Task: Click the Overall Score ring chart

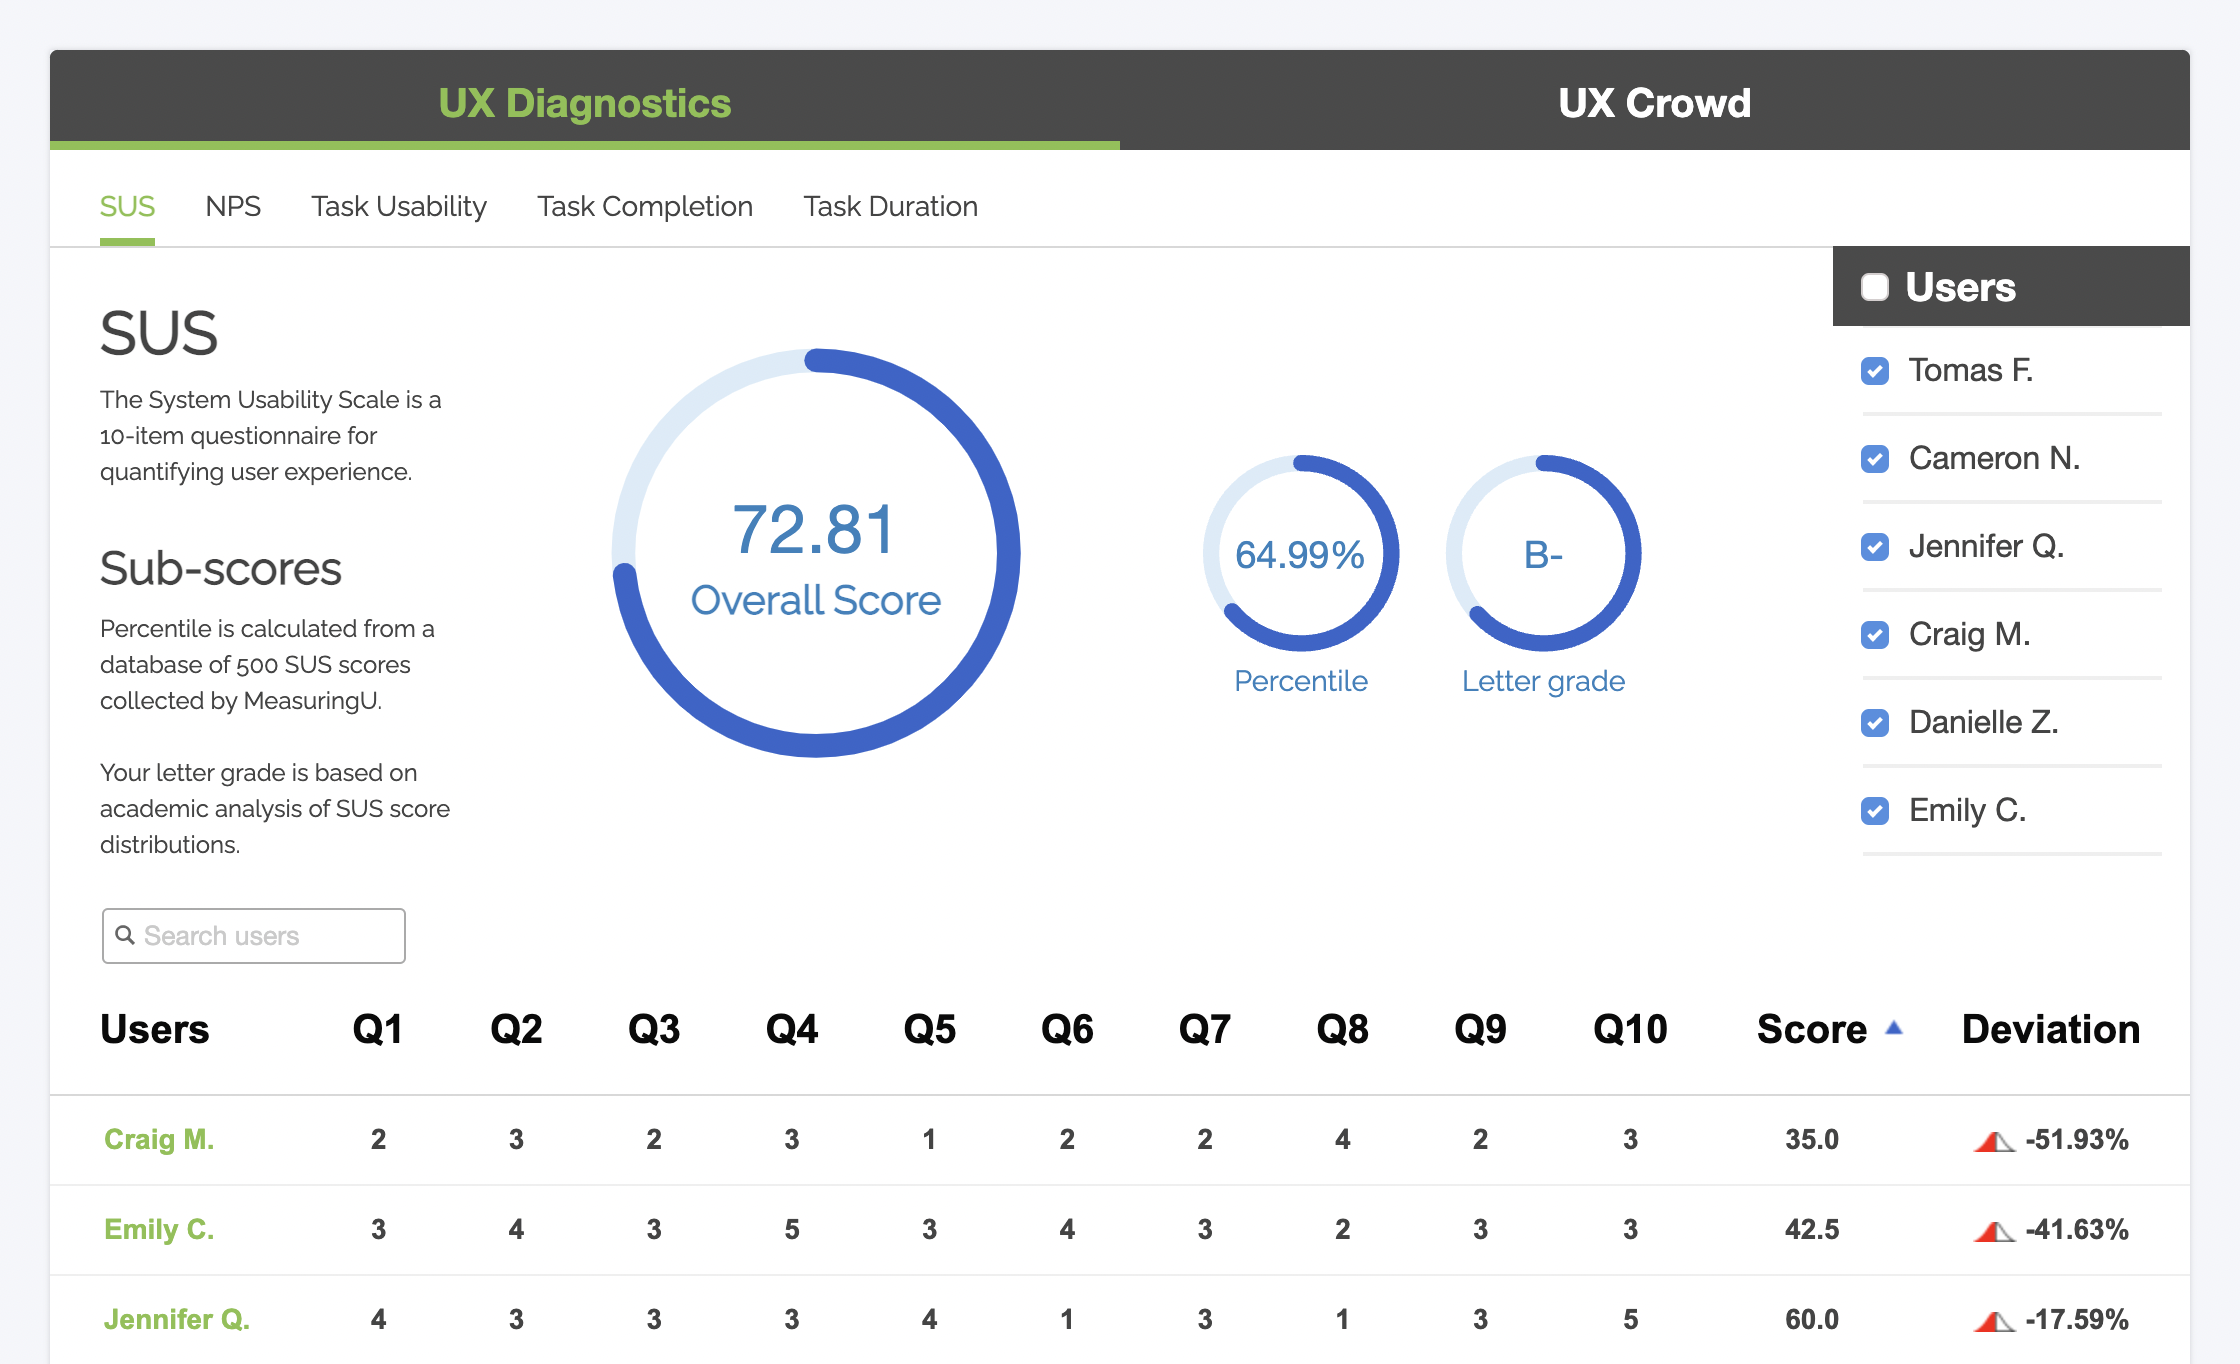Action: pos(816,553)
